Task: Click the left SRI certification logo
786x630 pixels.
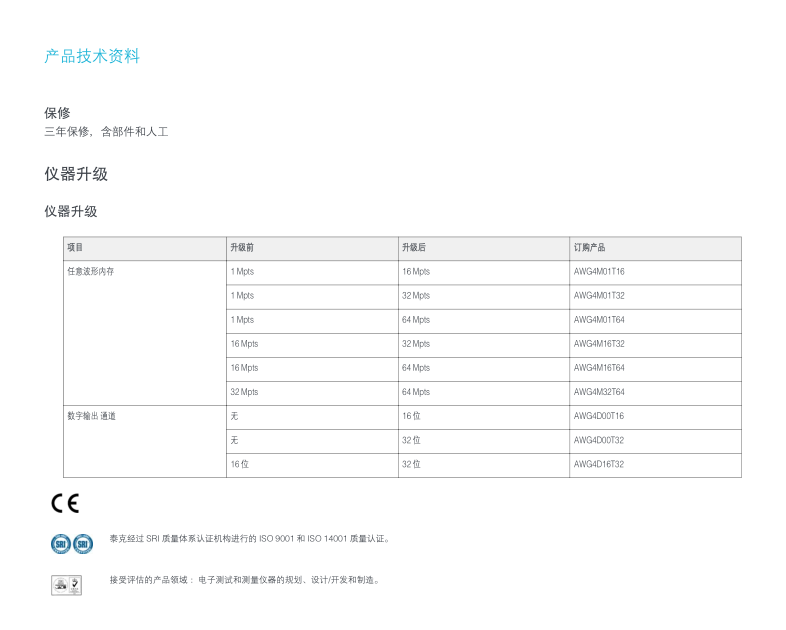Action: (x=60, y=542)
